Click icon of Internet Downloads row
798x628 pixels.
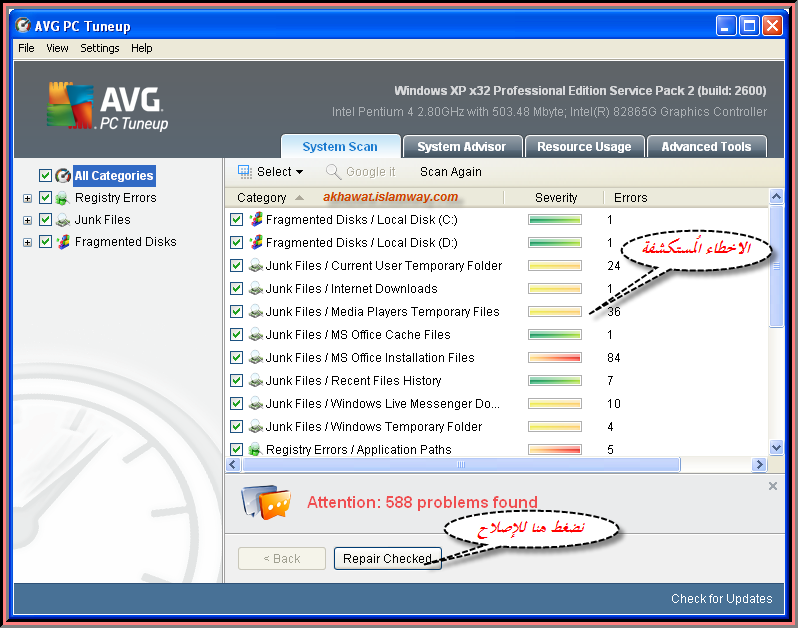pos(255,289)
